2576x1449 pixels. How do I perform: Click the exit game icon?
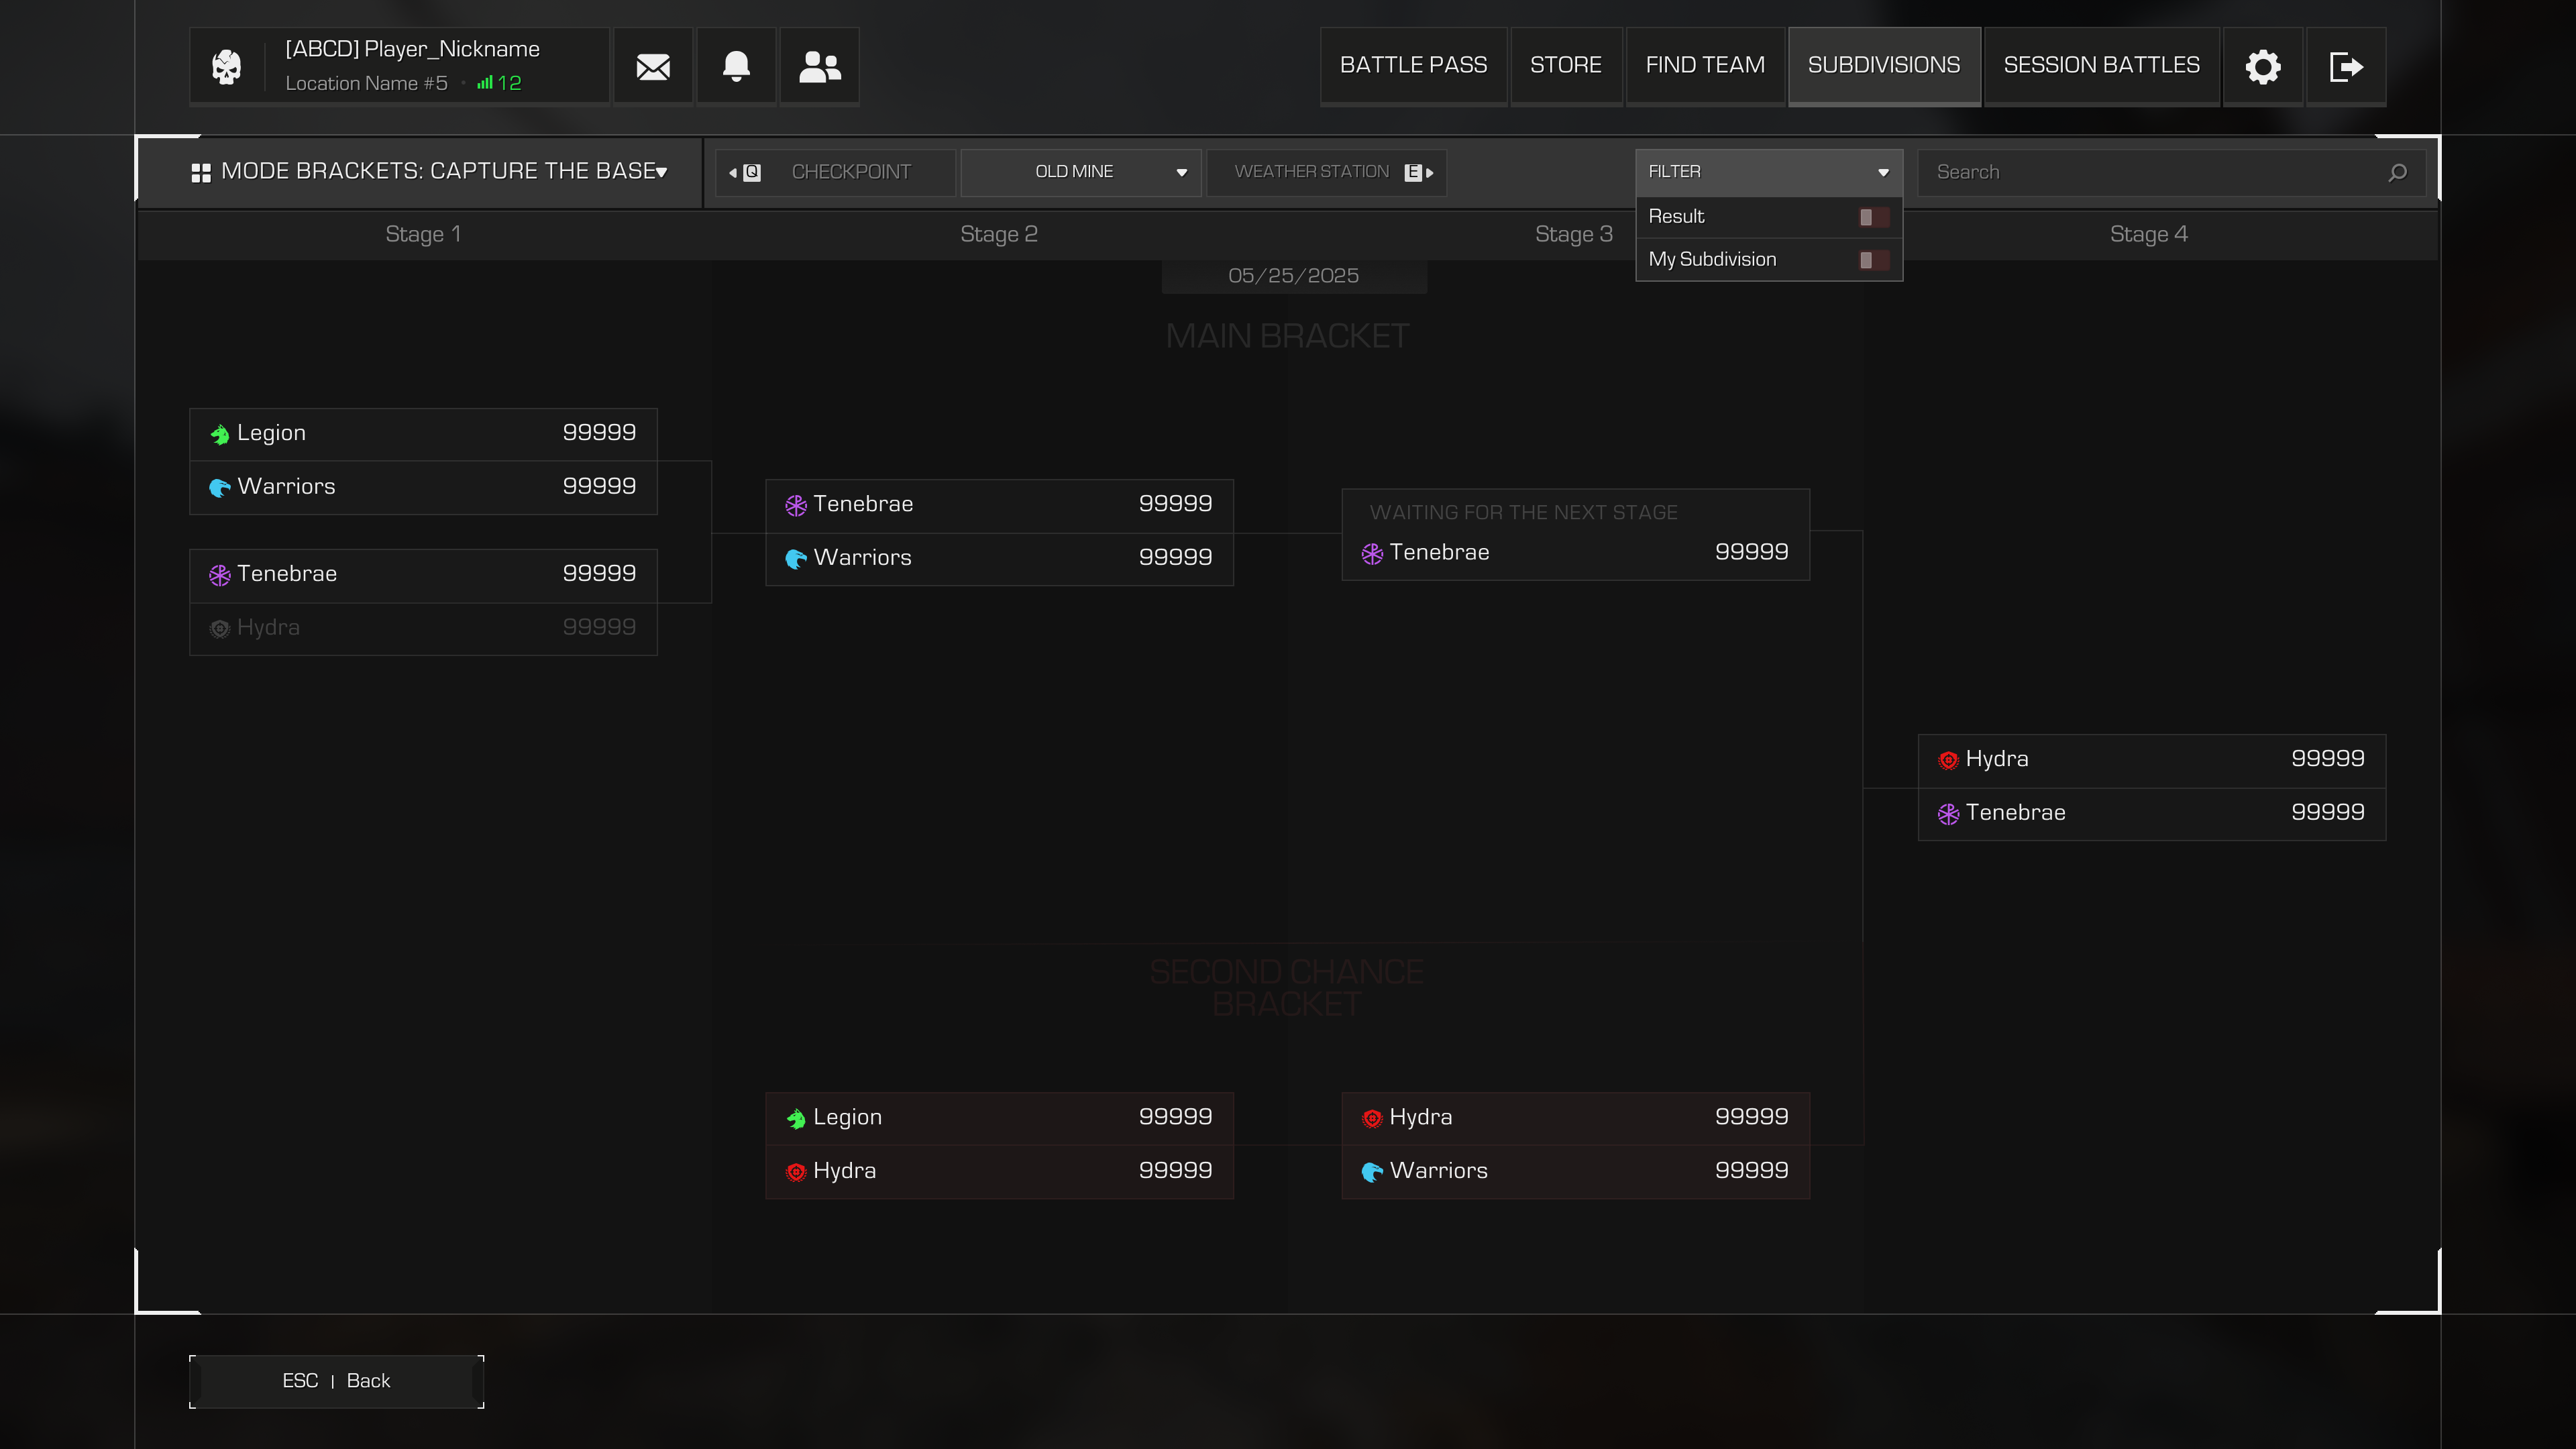2346,67
